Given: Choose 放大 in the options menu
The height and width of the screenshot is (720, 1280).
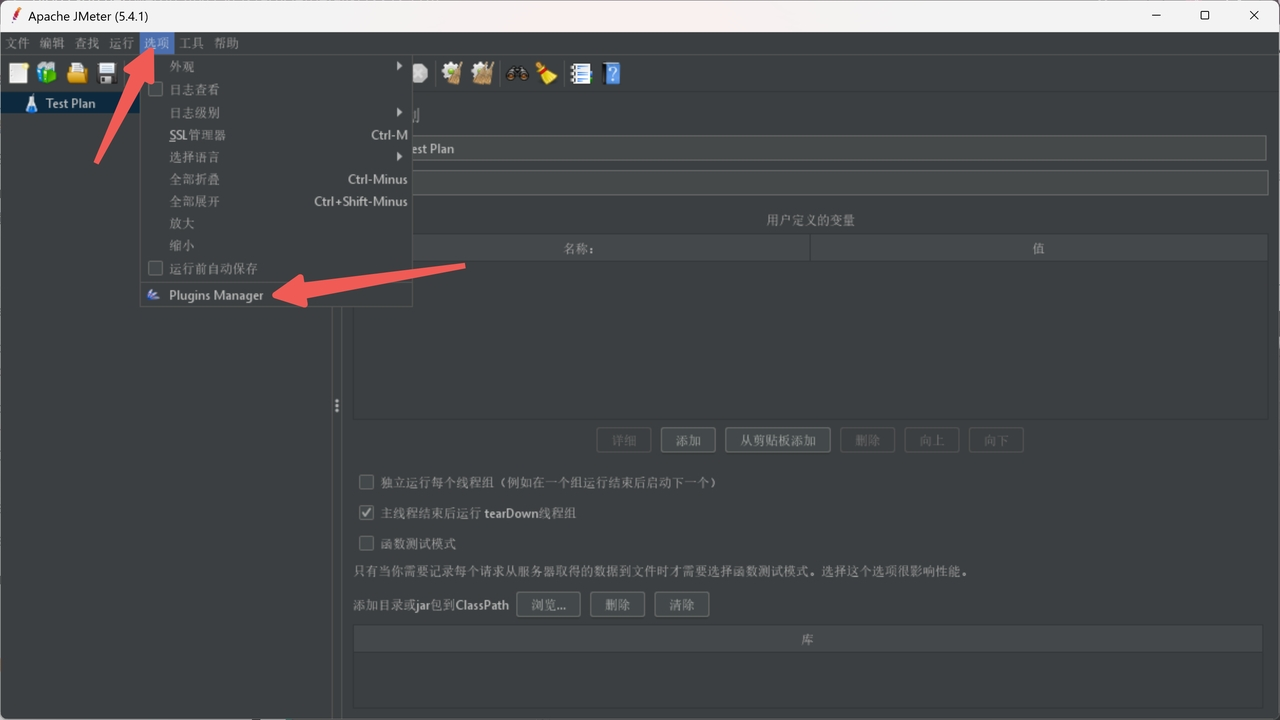Looking at the screenshot, I should tap(276, 223).
